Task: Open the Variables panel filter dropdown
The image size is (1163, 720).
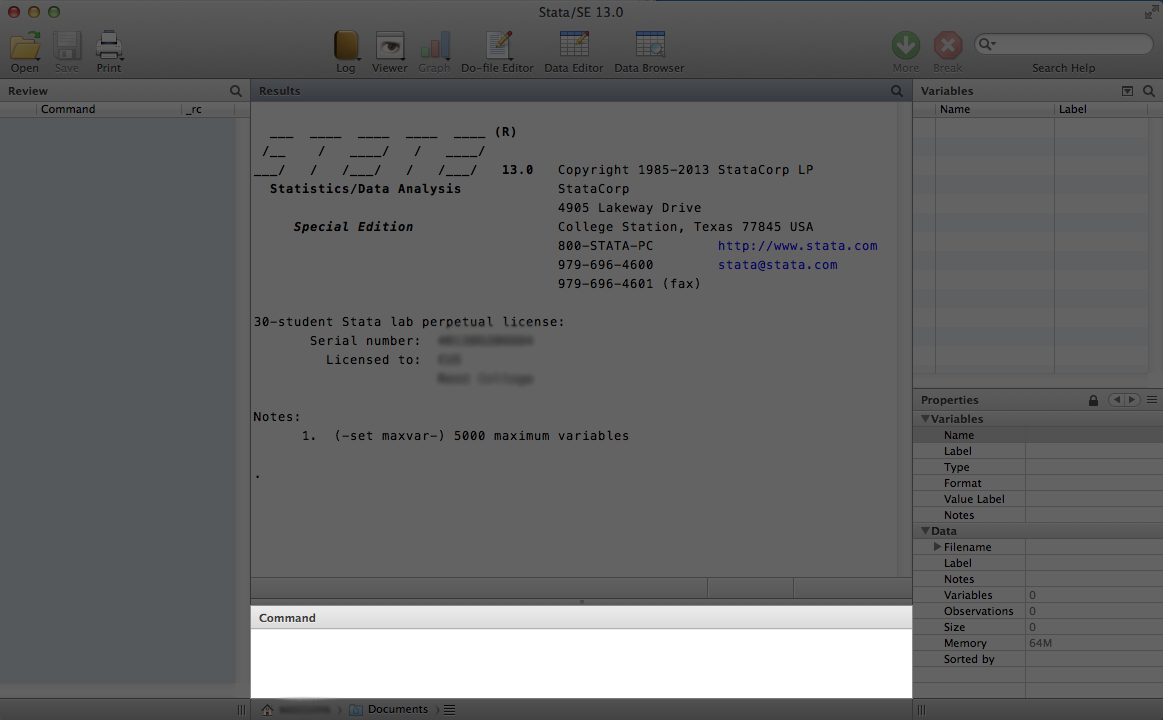Action: tap(1128, 91)
